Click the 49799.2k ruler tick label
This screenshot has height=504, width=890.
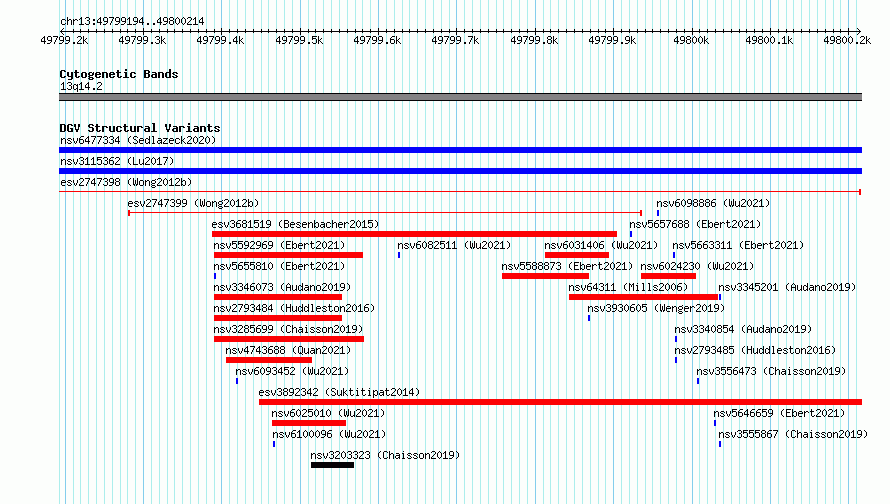tap(64, 40)
